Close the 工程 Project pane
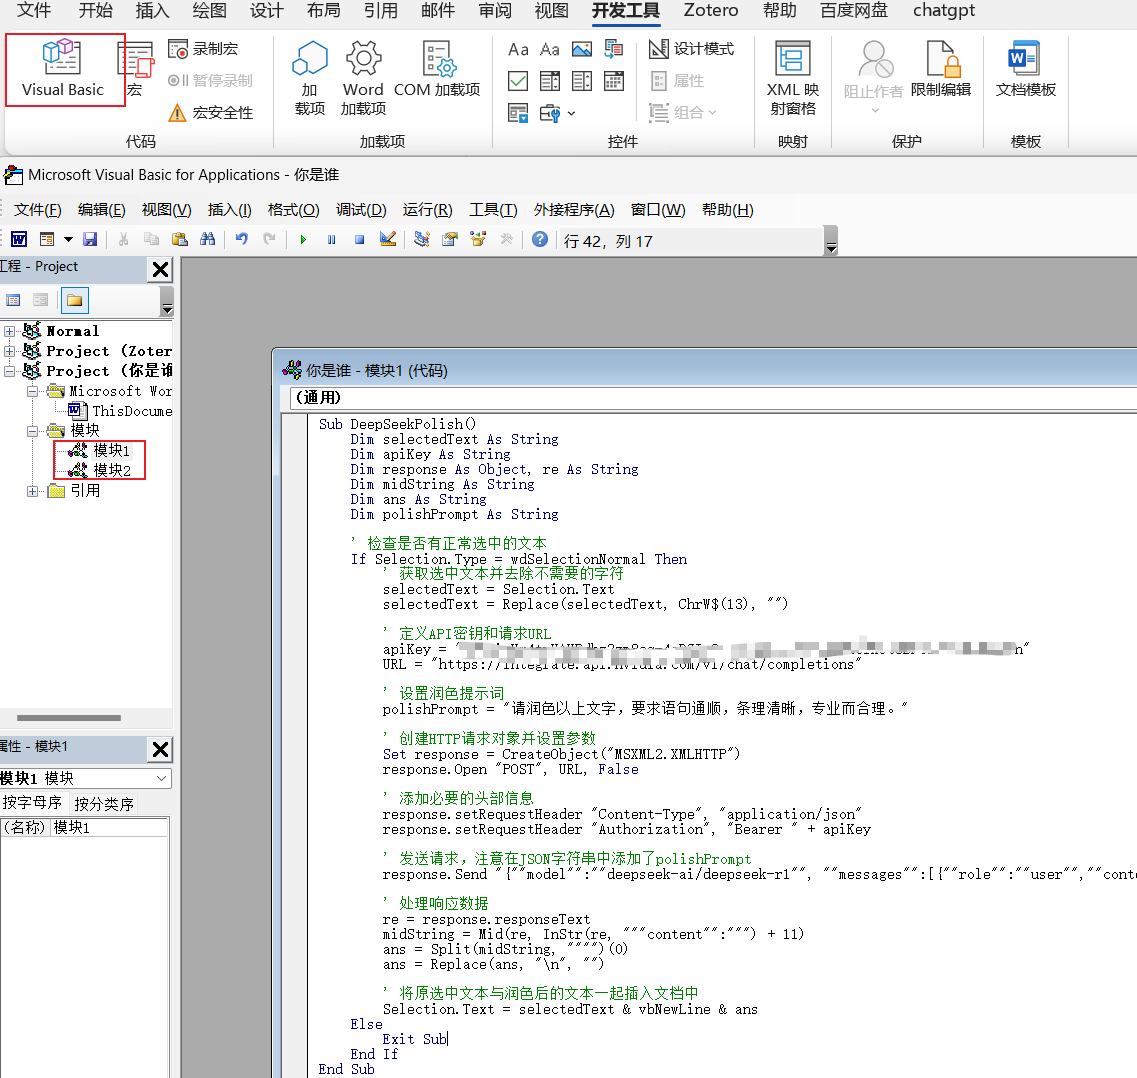Screen dimensions: 1137x1078 tap(160, 270)
